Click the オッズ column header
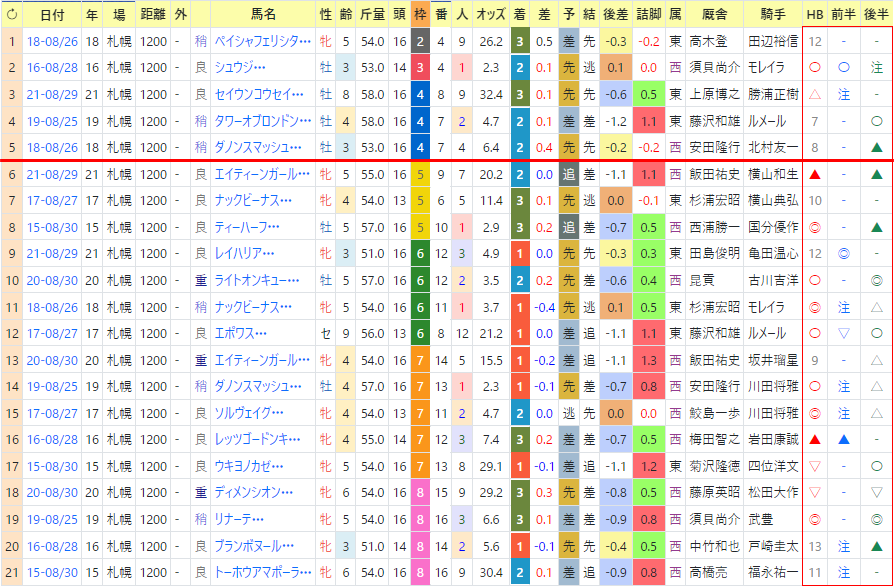 [490, 15]
